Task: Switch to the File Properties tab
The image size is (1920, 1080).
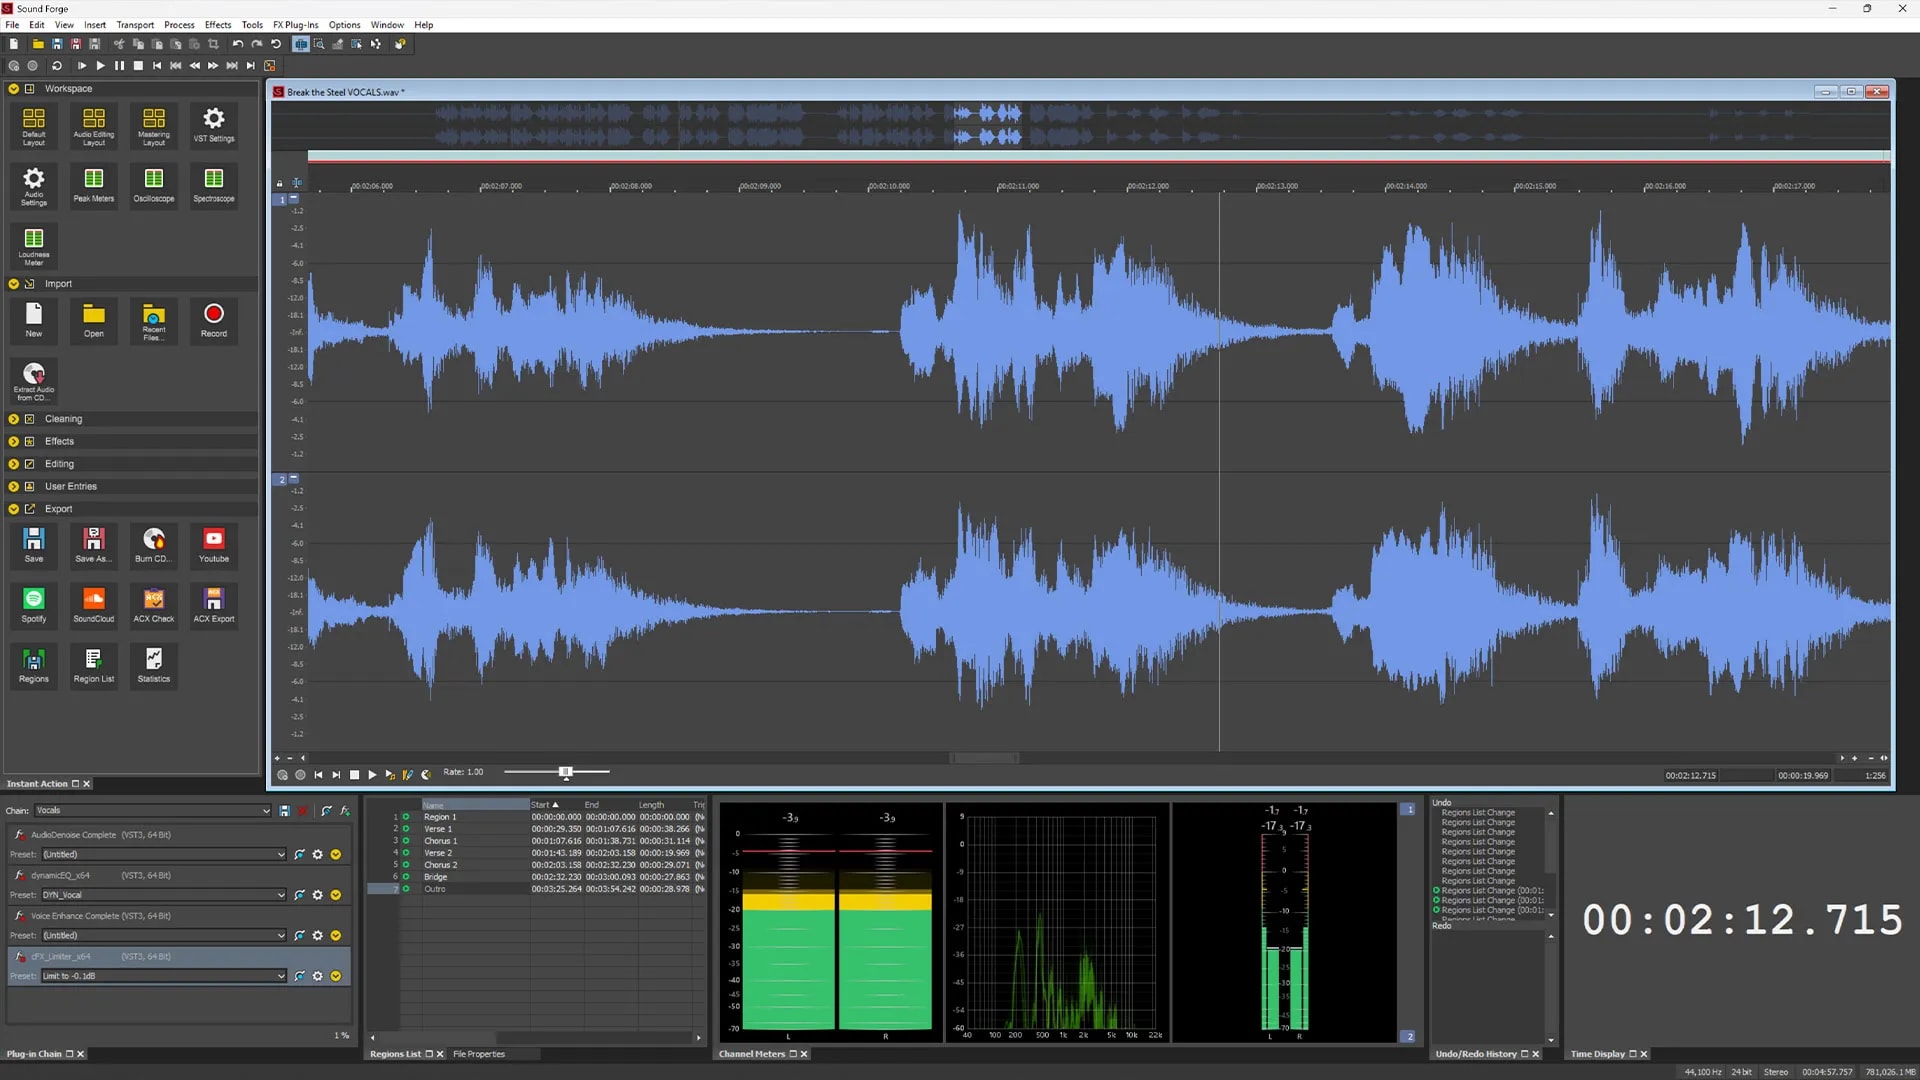Action: coord(479,1054)
